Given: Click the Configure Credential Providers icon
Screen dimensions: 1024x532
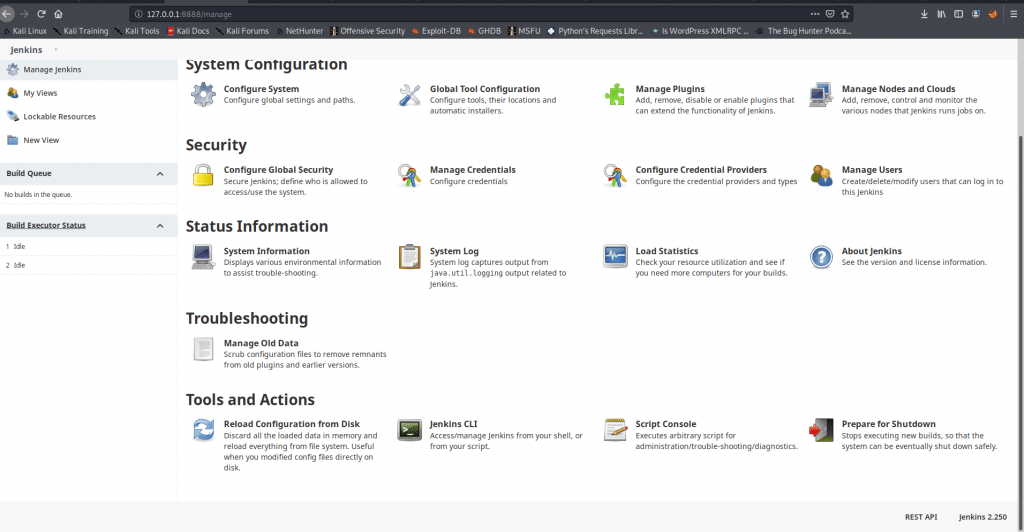Looking at the screenshot, I should click(x=615, y=176).
